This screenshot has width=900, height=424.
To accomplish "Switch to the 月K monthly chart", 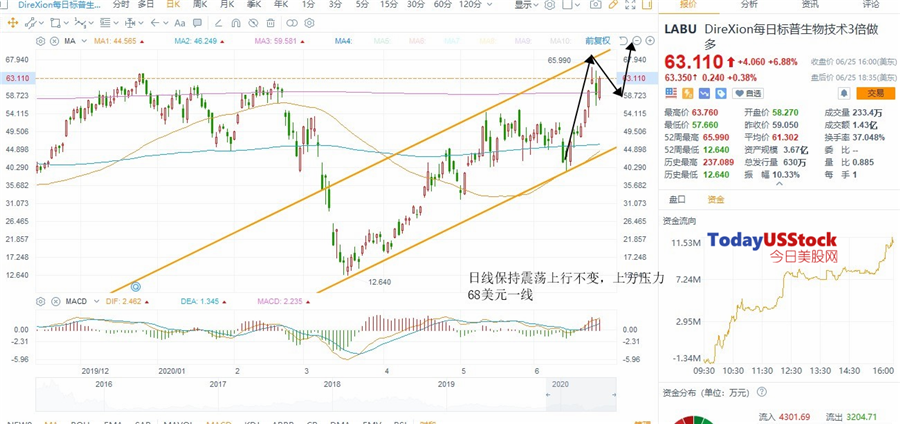I will pos(227,4).
